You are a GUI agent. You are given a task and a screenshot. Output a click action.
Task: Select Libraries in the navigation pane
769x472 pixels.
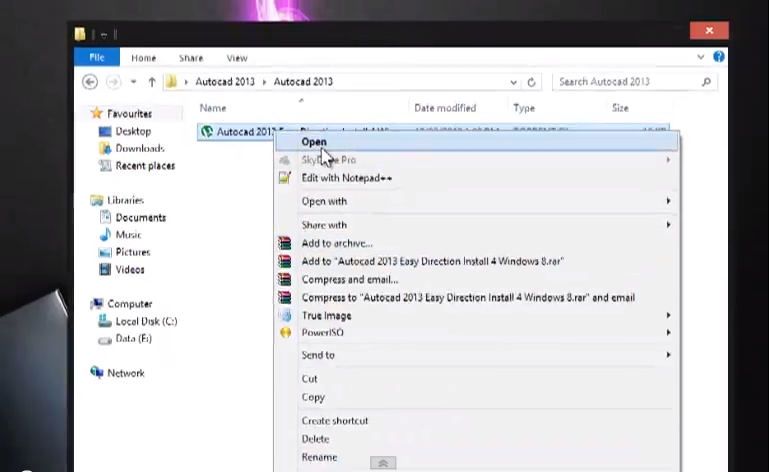(x=125, y=200)
